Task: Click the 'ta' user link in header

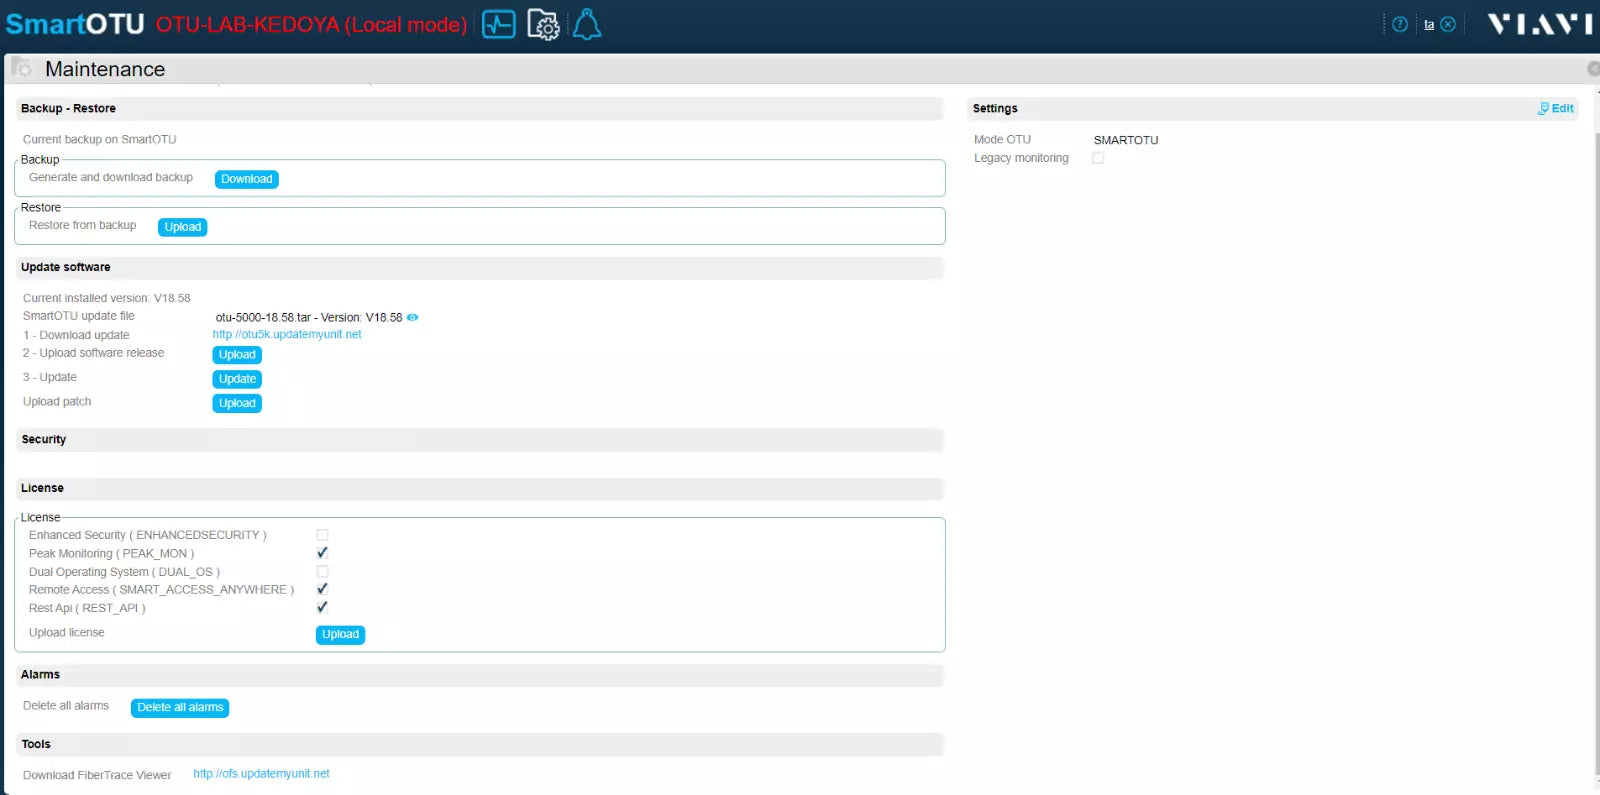Action: point(1429,25)
